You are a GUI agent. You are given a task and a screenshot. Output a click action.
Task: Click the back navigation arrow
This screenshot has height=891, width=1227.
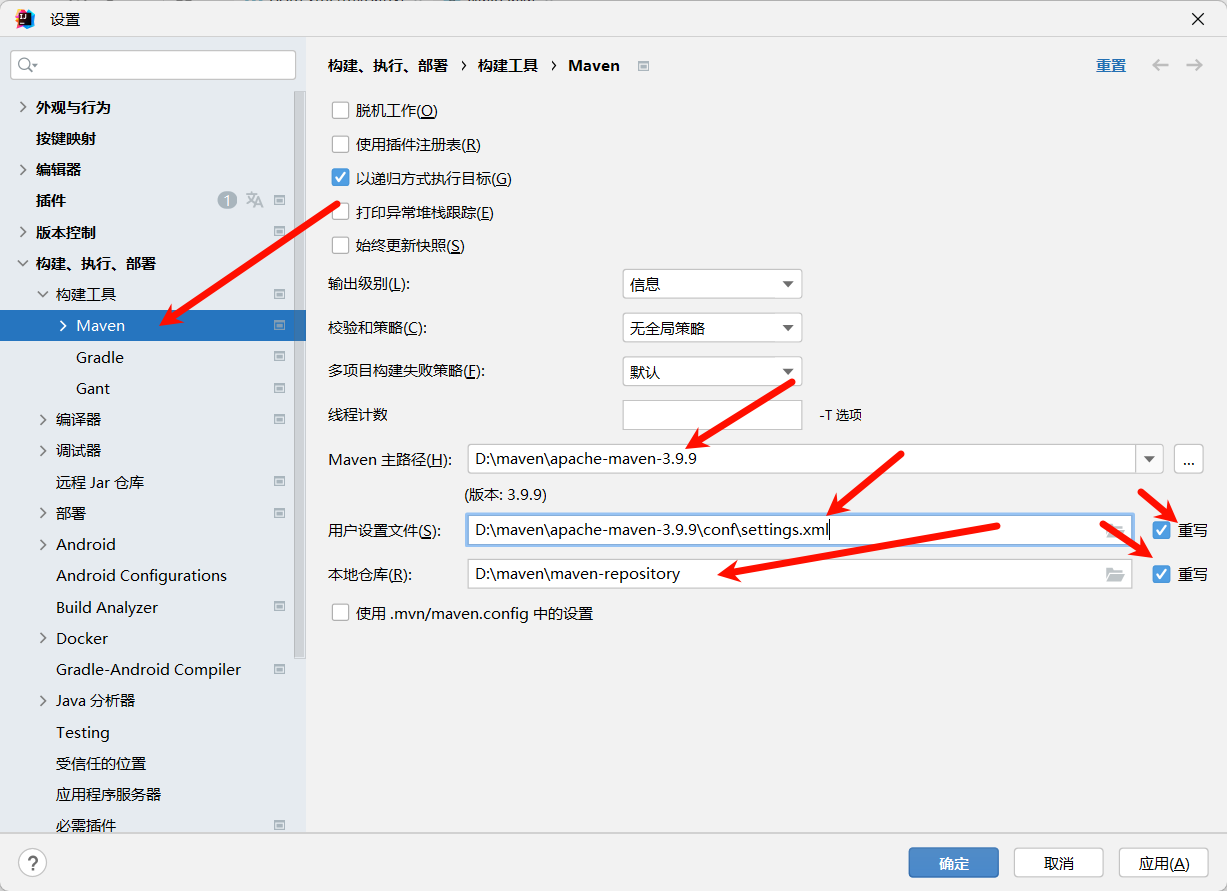coord(1160,65)
